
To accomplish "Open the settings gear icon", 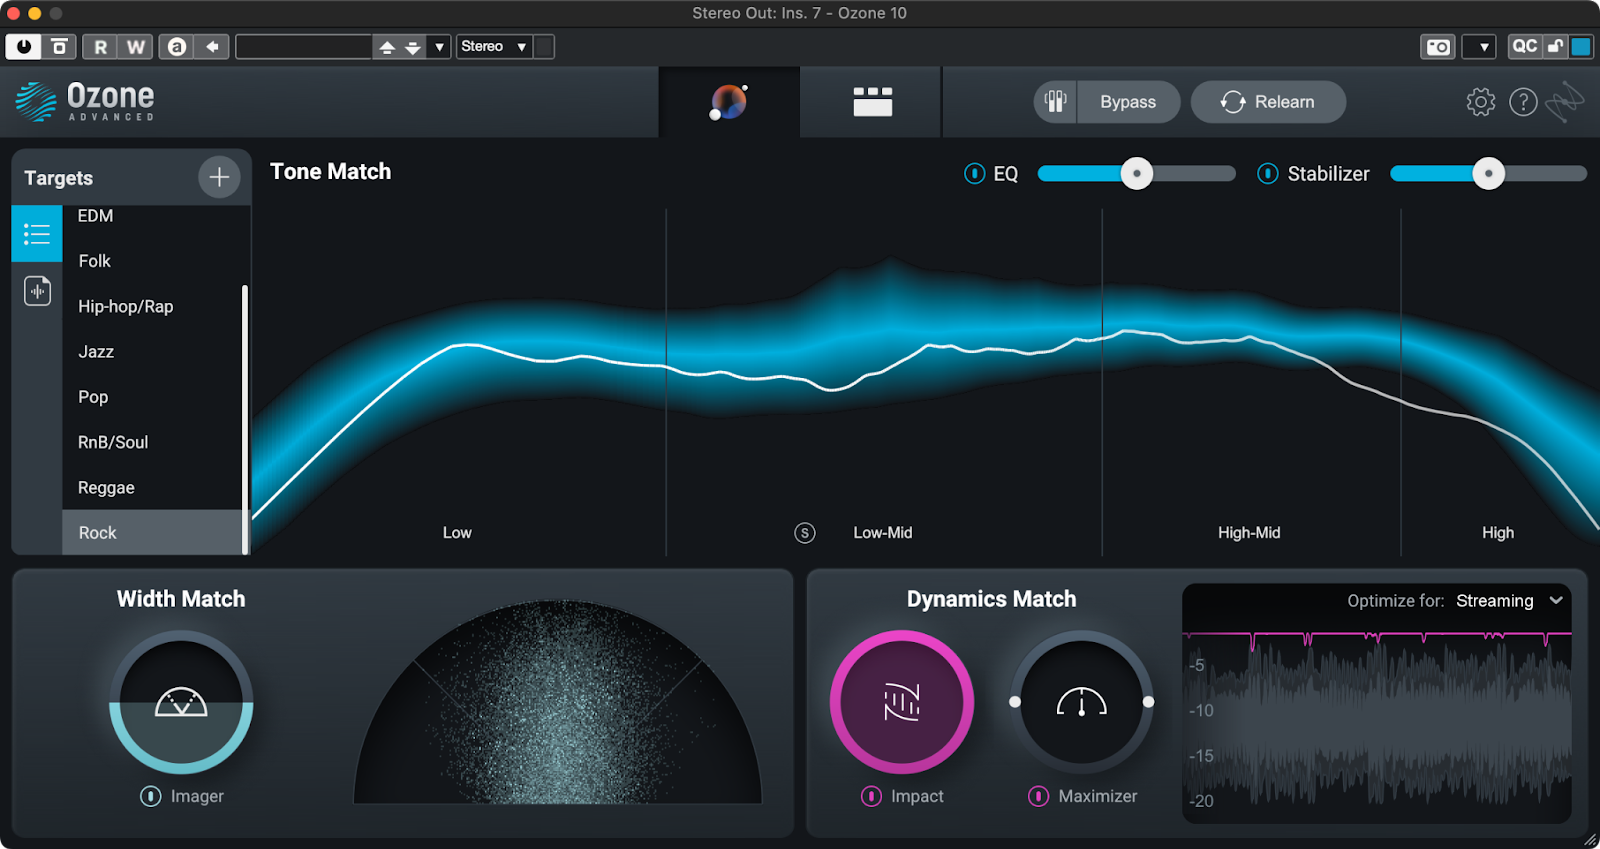I will pos(1481,102).
